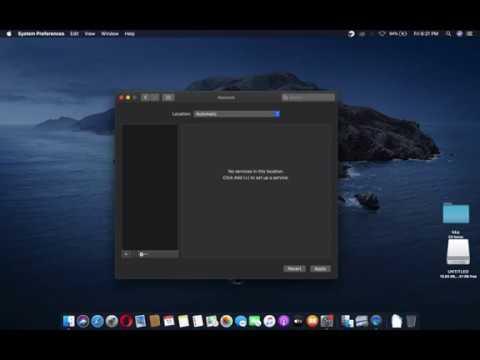Viewport: 480px width, 360px height.
Task: Add a service with the plus button
Action: pyautogui.click(x=126, y=254)
